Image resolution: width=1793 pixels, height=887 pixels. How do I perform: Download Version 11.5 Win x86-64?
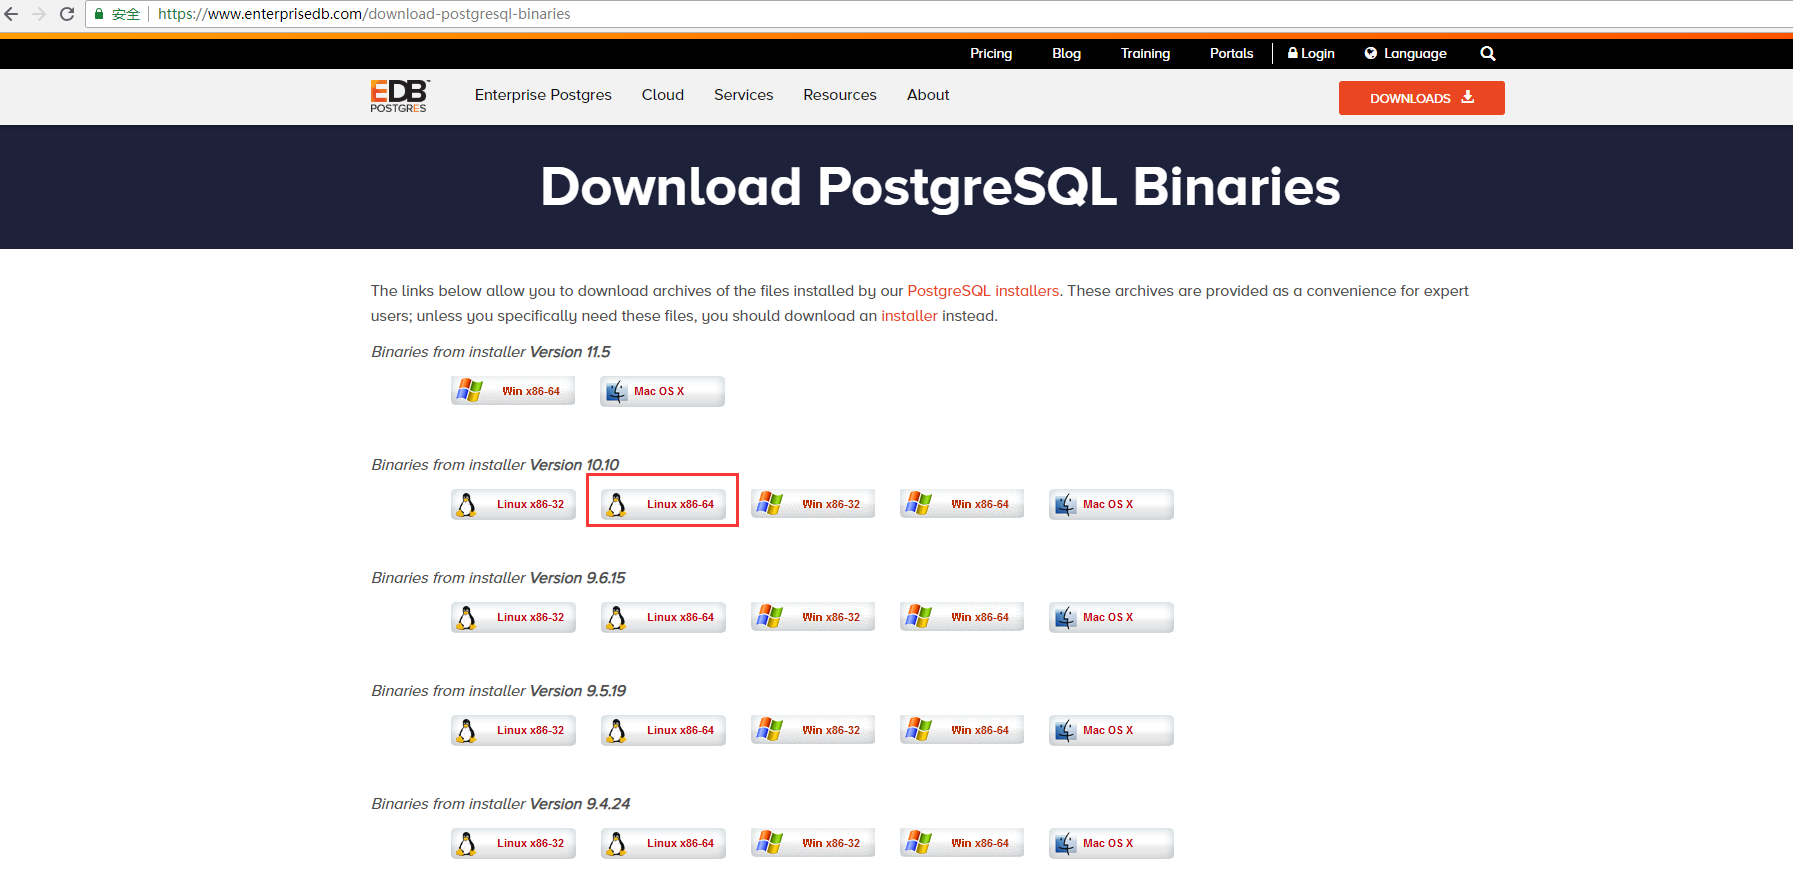(x=513, y=391)
